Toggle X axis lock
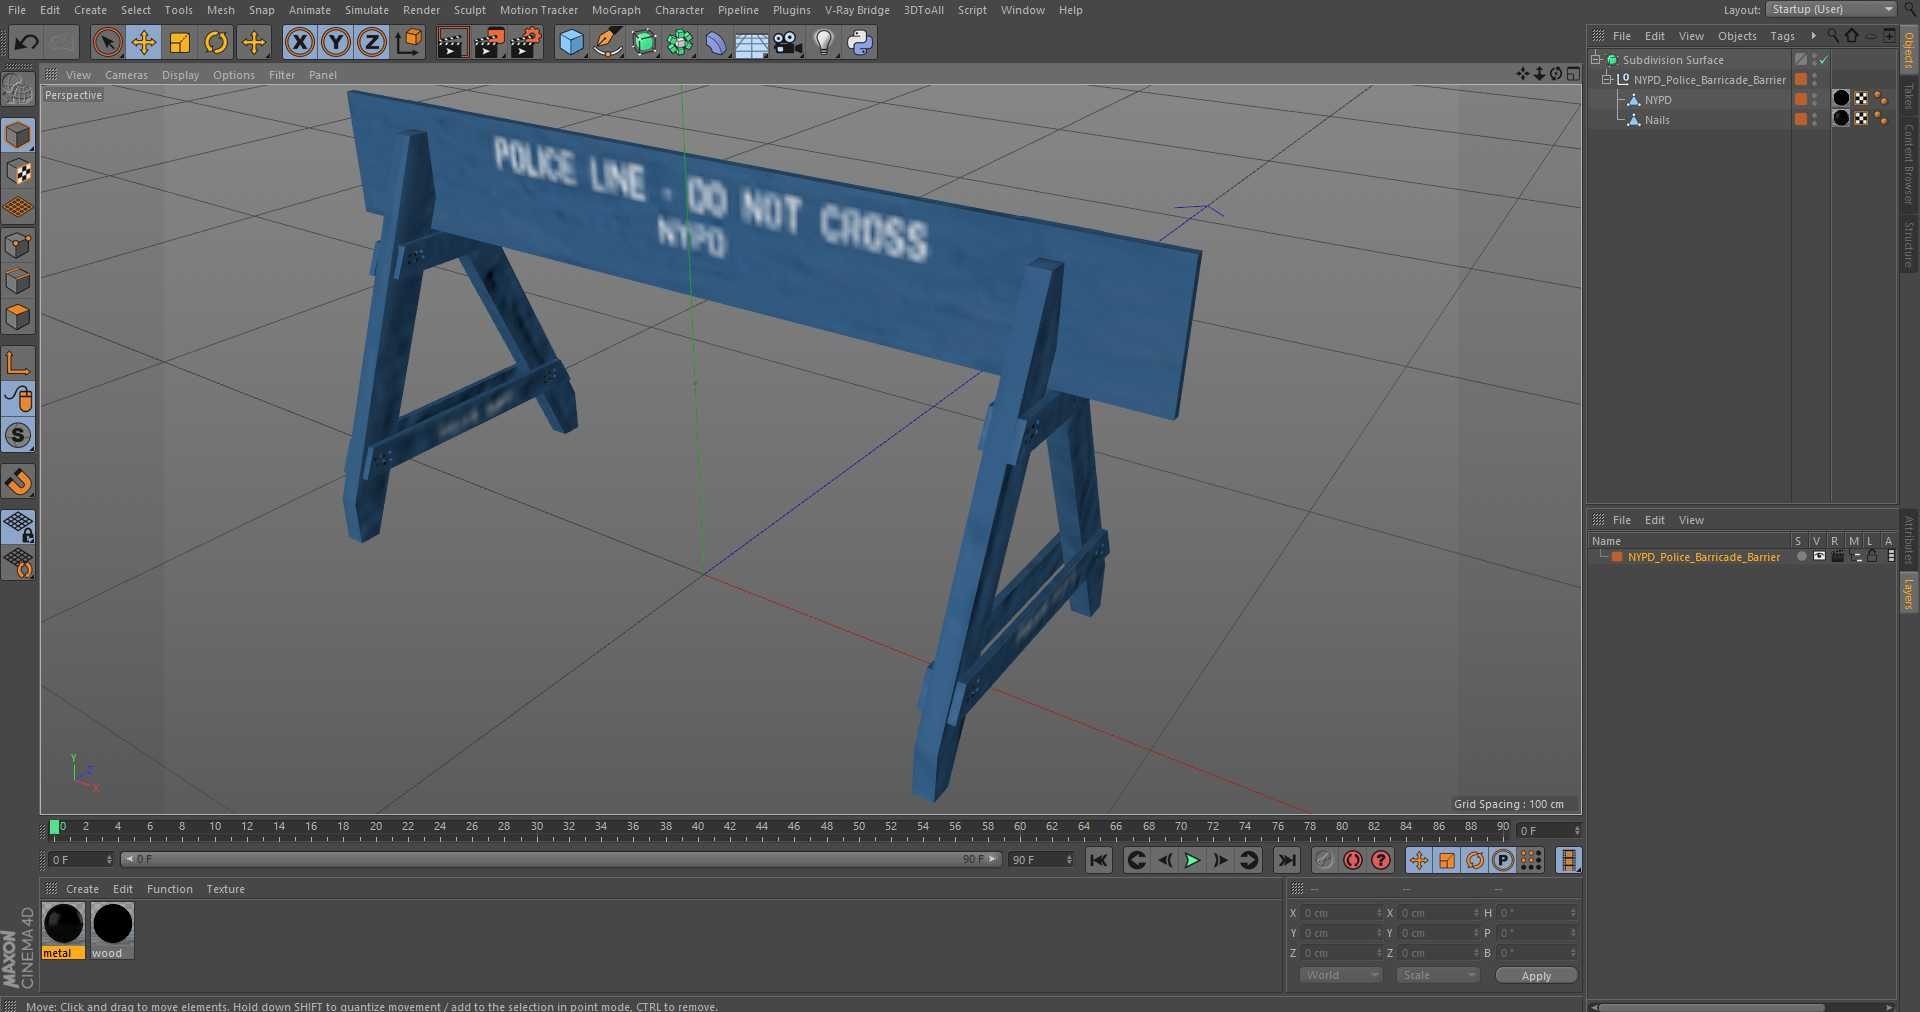This screenshot has width=1920, height=1012. coord(299,42)
